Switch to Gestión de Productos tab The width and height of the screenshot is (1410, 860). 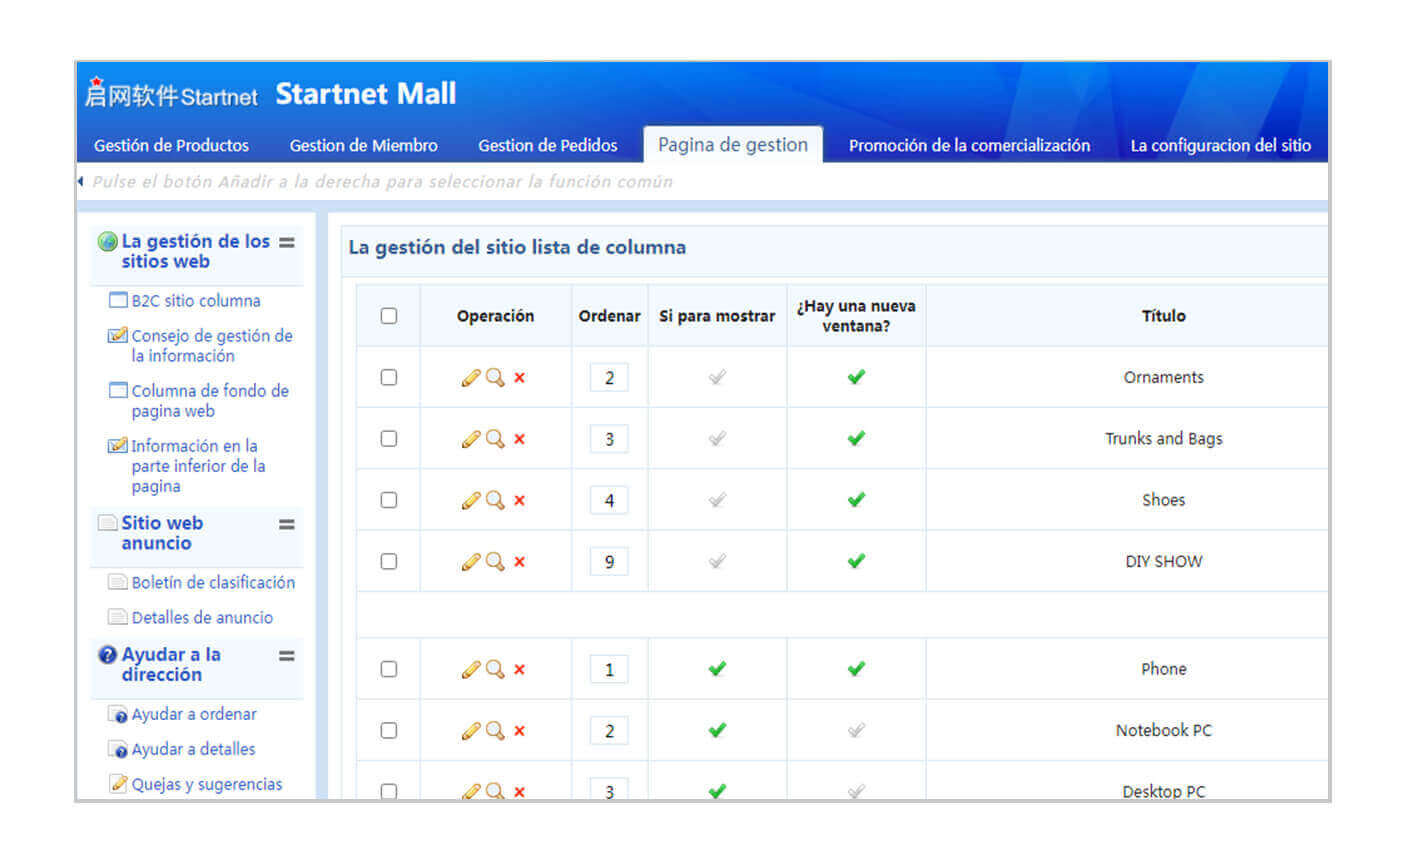point(171,146)
